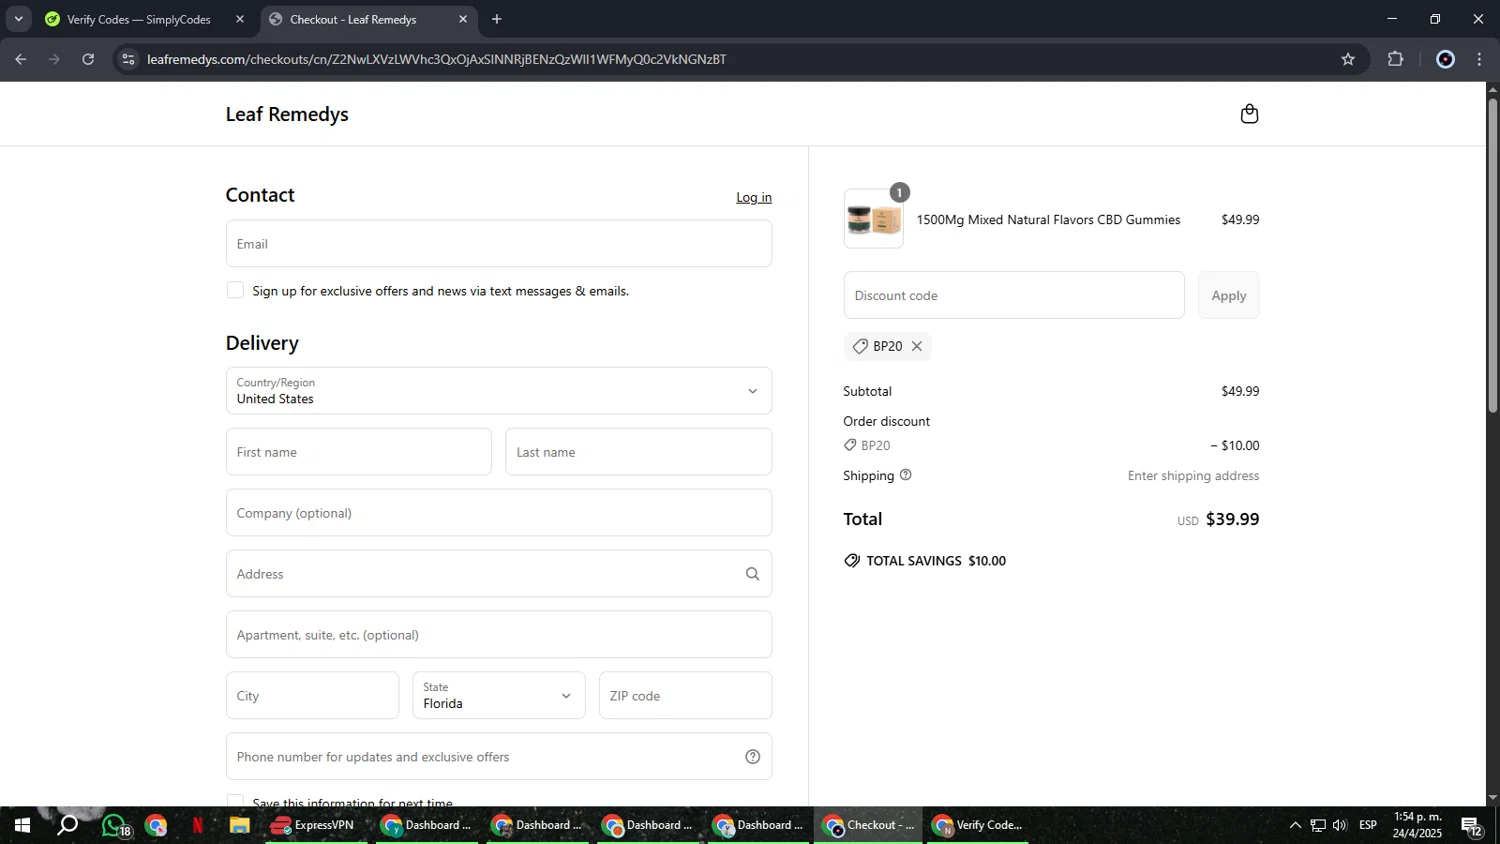Open ExpressVPN from the taskbar

(315, 825)
